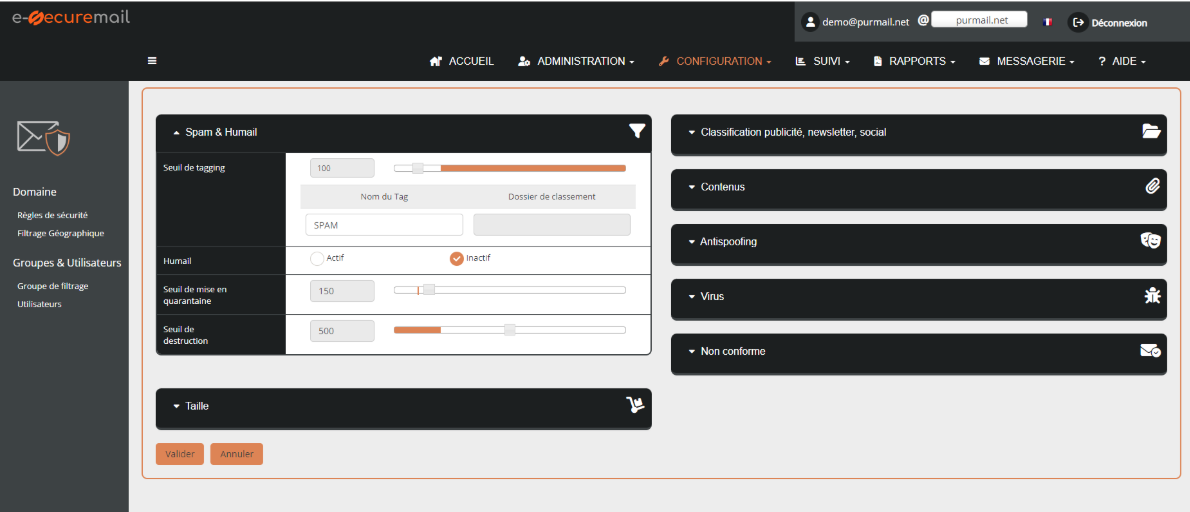Click the envelope icon on Non conforme panel

point(1151,350)
